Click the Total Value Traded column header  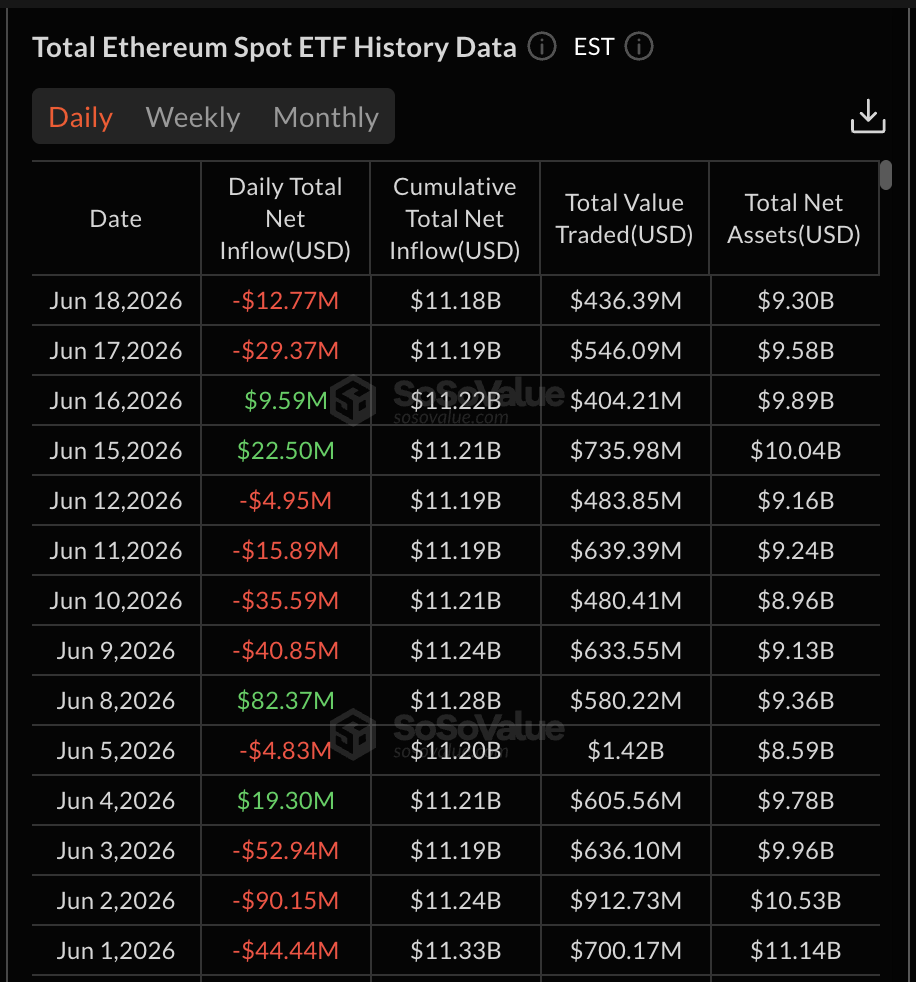tap(625, 219)
